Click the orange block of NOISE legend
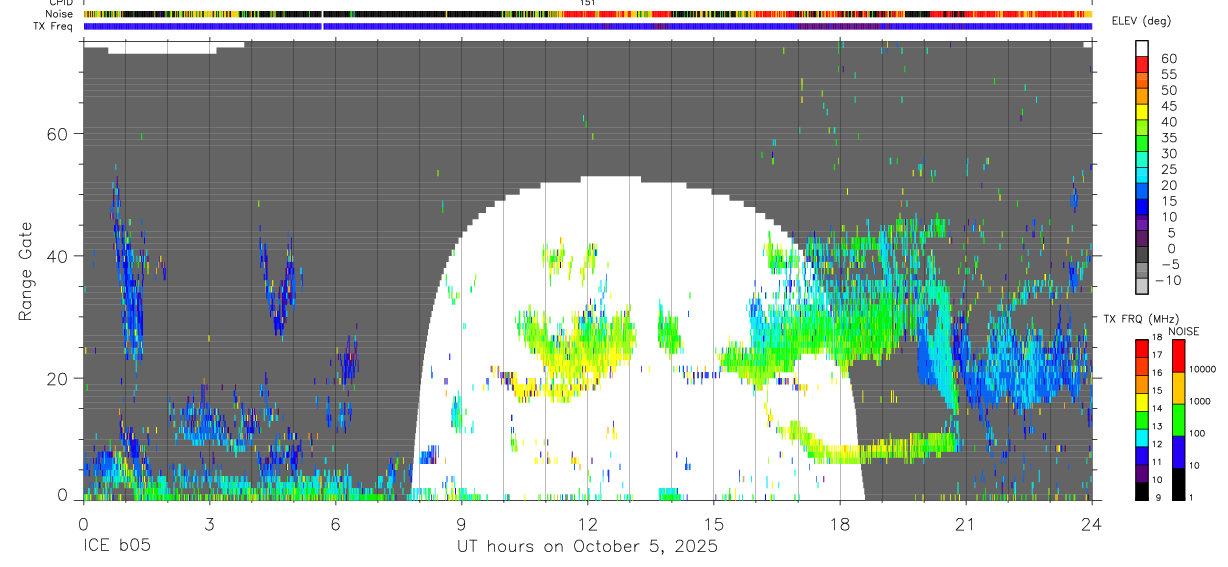Image resolution: width=1228 pixels, height=567 pixels. [x=1178, y=388]
